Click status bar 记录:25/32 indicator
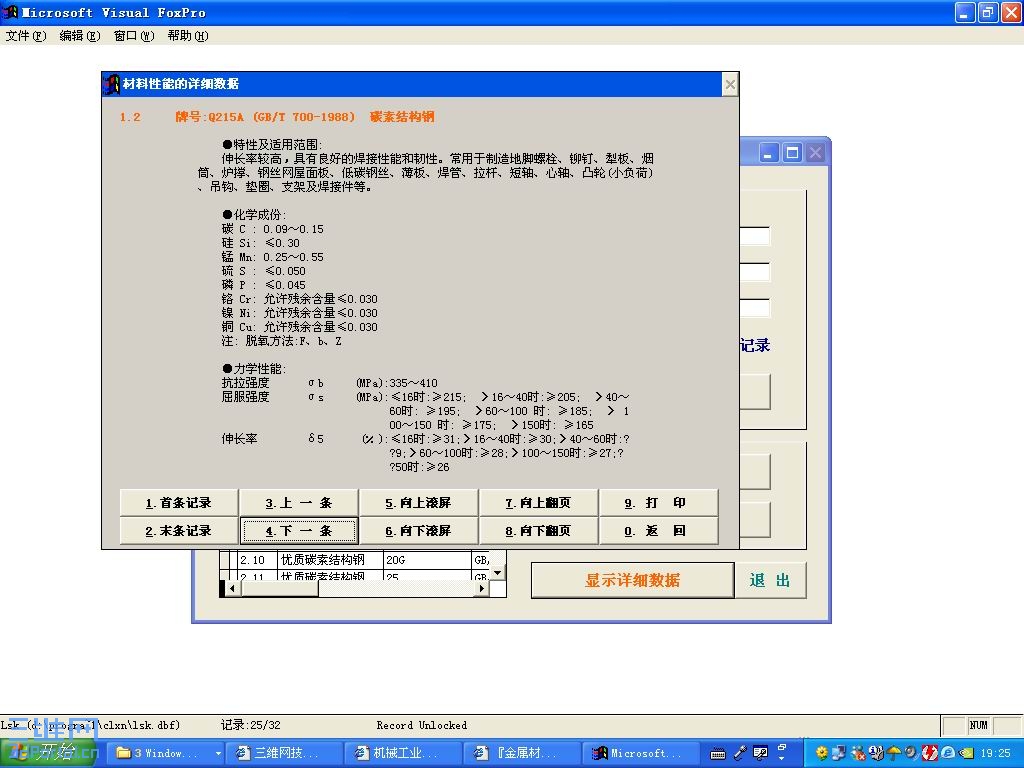This screenshot has height=768, width=1024. (251, 725)
